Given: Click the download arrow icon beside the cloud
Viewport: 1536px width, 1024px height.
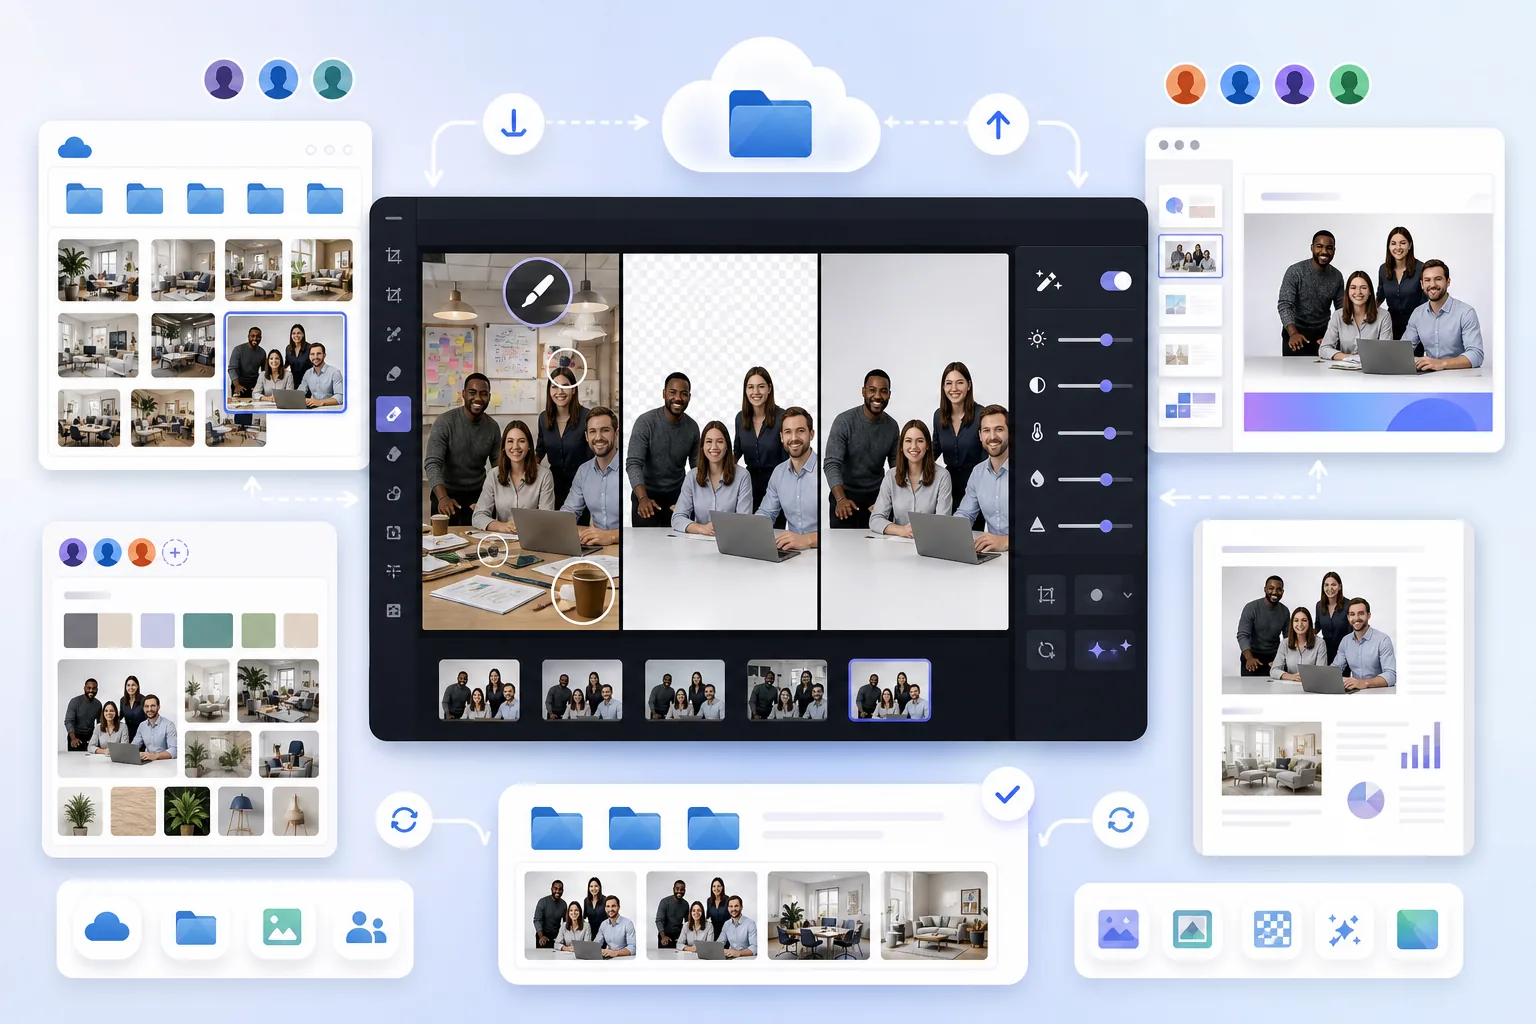Looking at the screenshot, I should (x=513, y=124).
